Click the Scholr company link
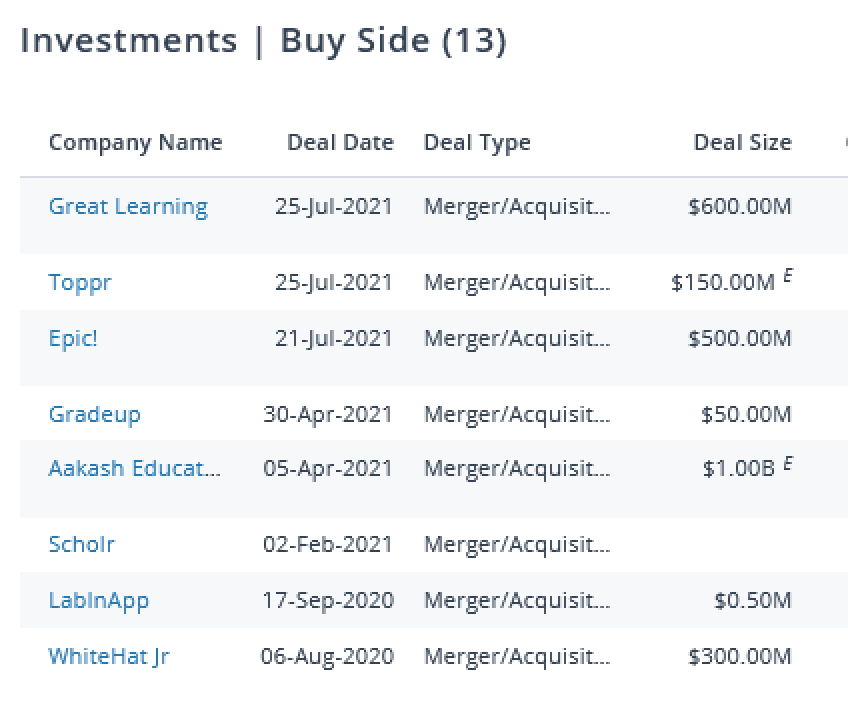 [x=81, y=544]
